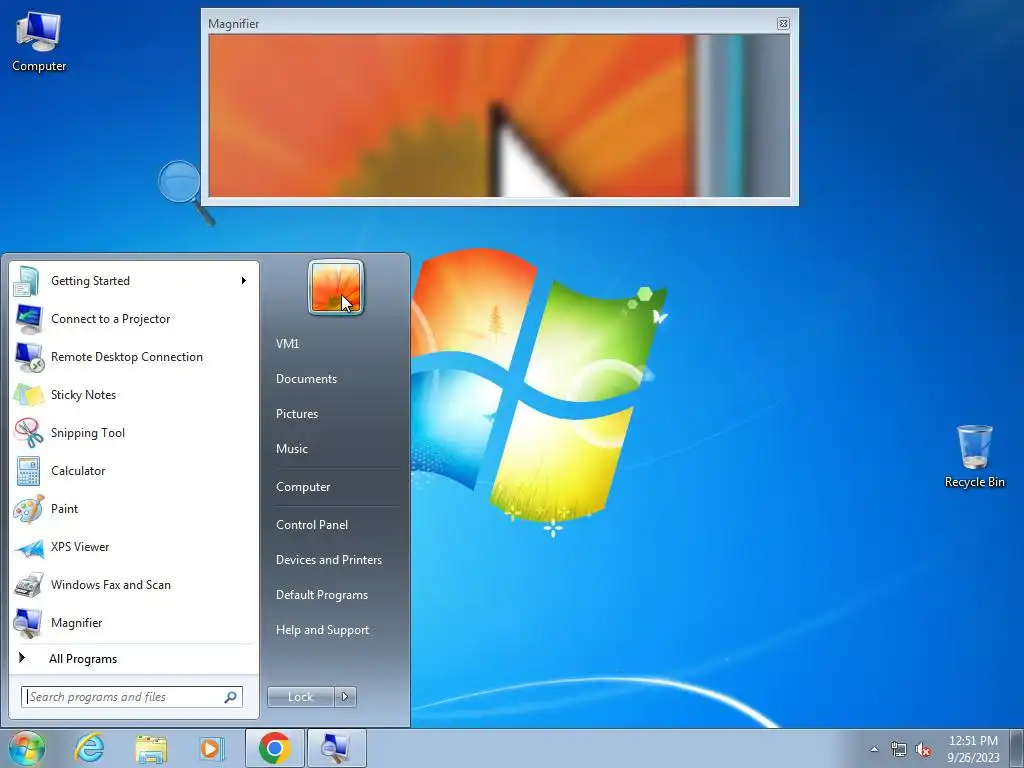This screenshot has height=768, width=1024.
Task: Open the network tray icon
Action: (899, 749)
